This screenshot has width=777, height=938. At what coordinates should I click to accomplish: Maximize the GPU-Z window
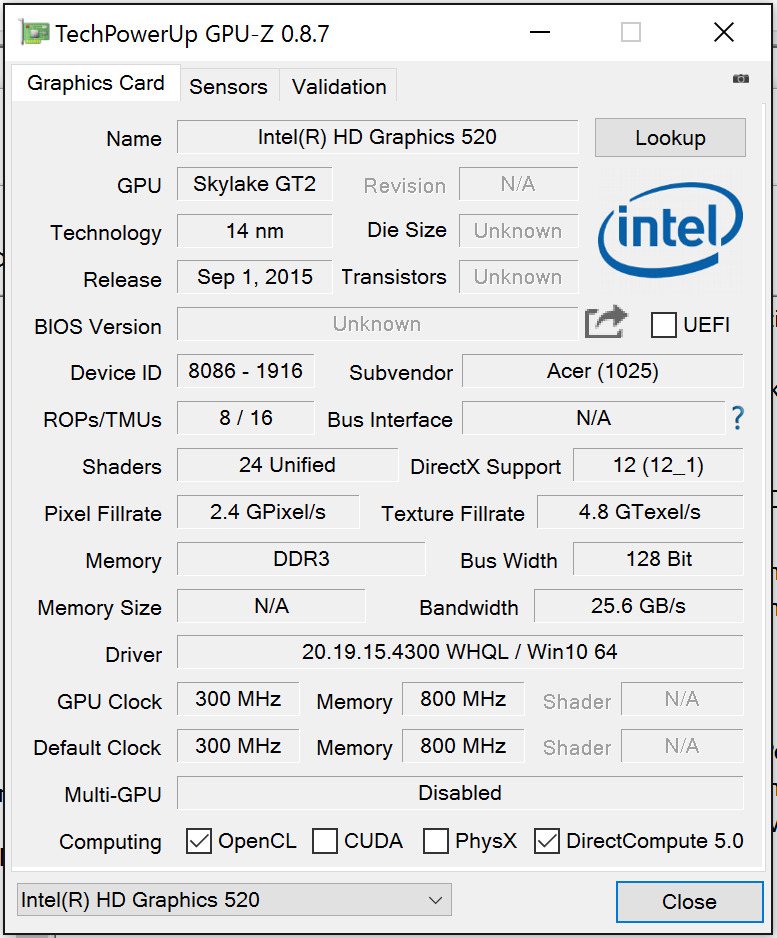[630, 33]
